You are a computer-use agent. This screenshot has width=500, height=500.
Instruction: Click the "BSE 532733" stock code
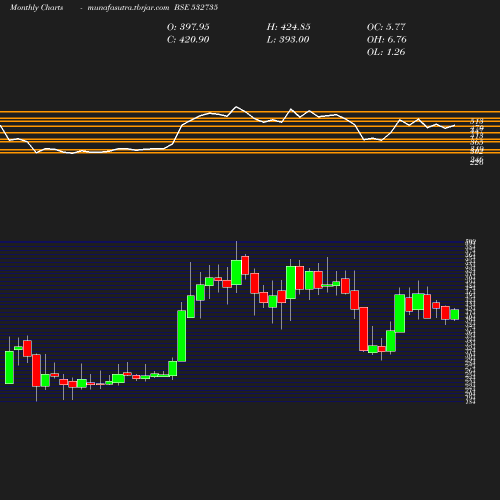pyautogui.click(x=196, y=7)
